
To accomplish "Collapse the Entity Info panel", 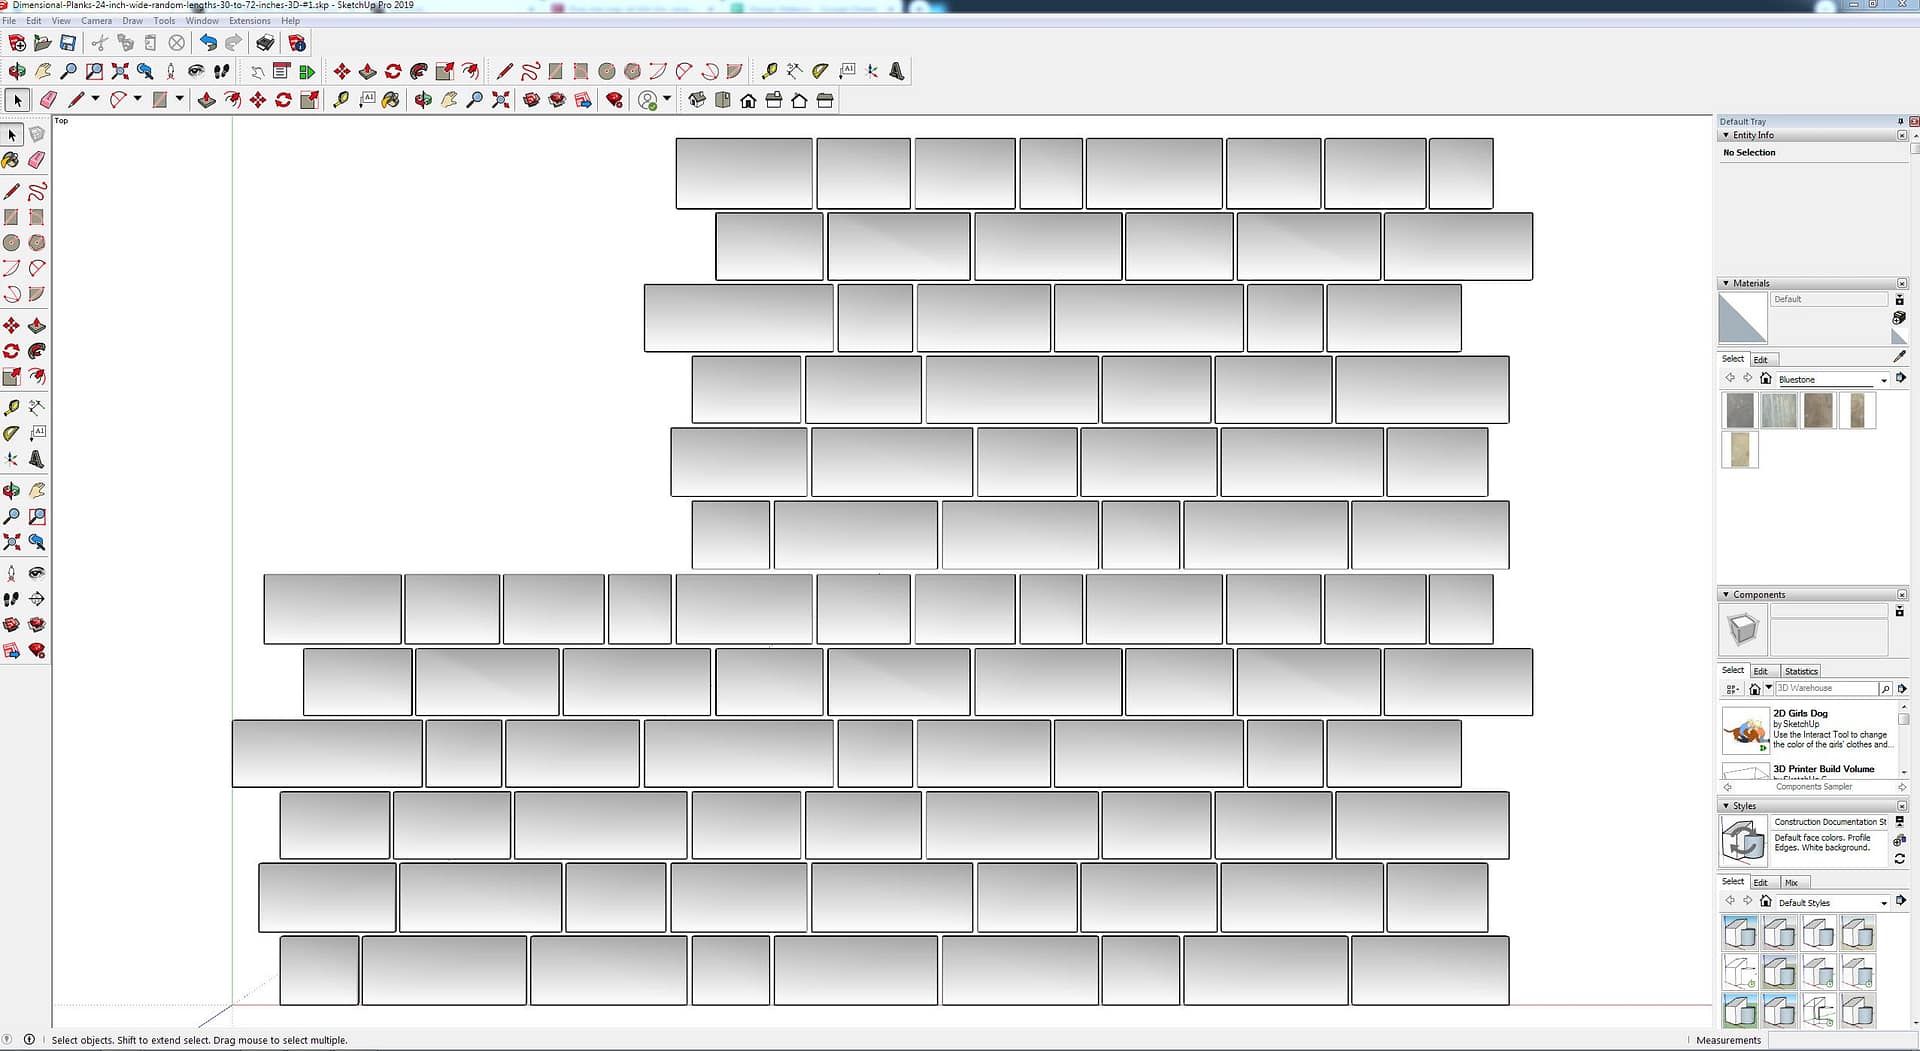I will tap(1726, 135).
